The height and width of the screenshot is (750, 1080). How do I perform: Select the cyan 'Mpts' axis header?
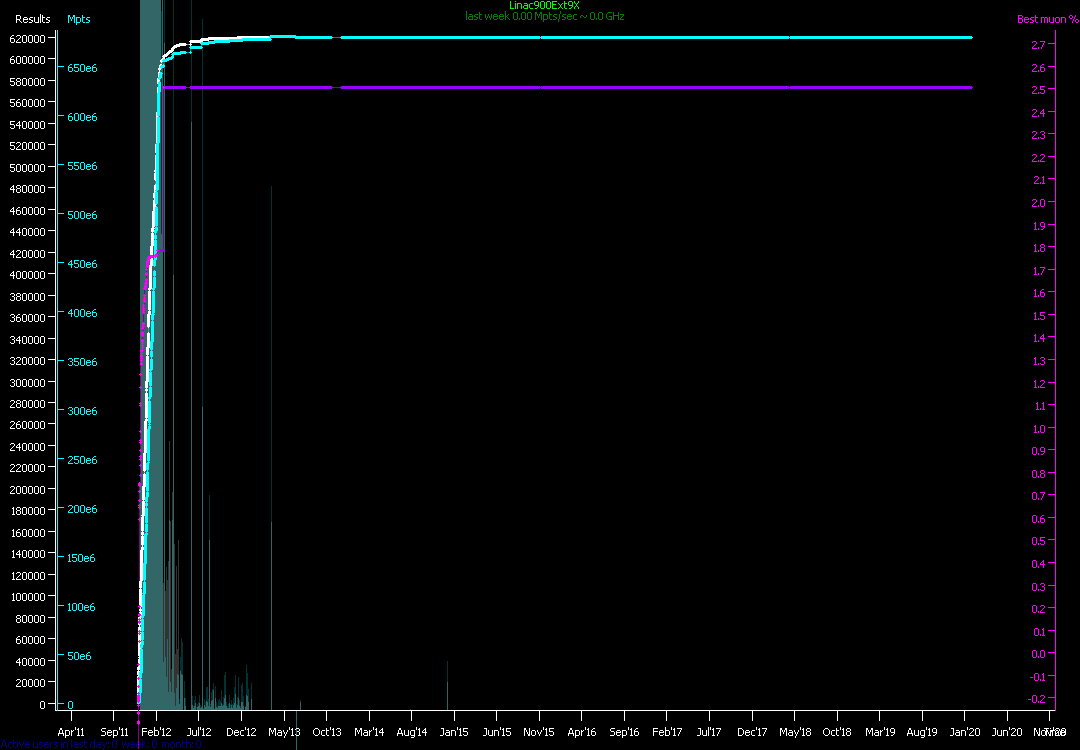click(x=78, y=19)
